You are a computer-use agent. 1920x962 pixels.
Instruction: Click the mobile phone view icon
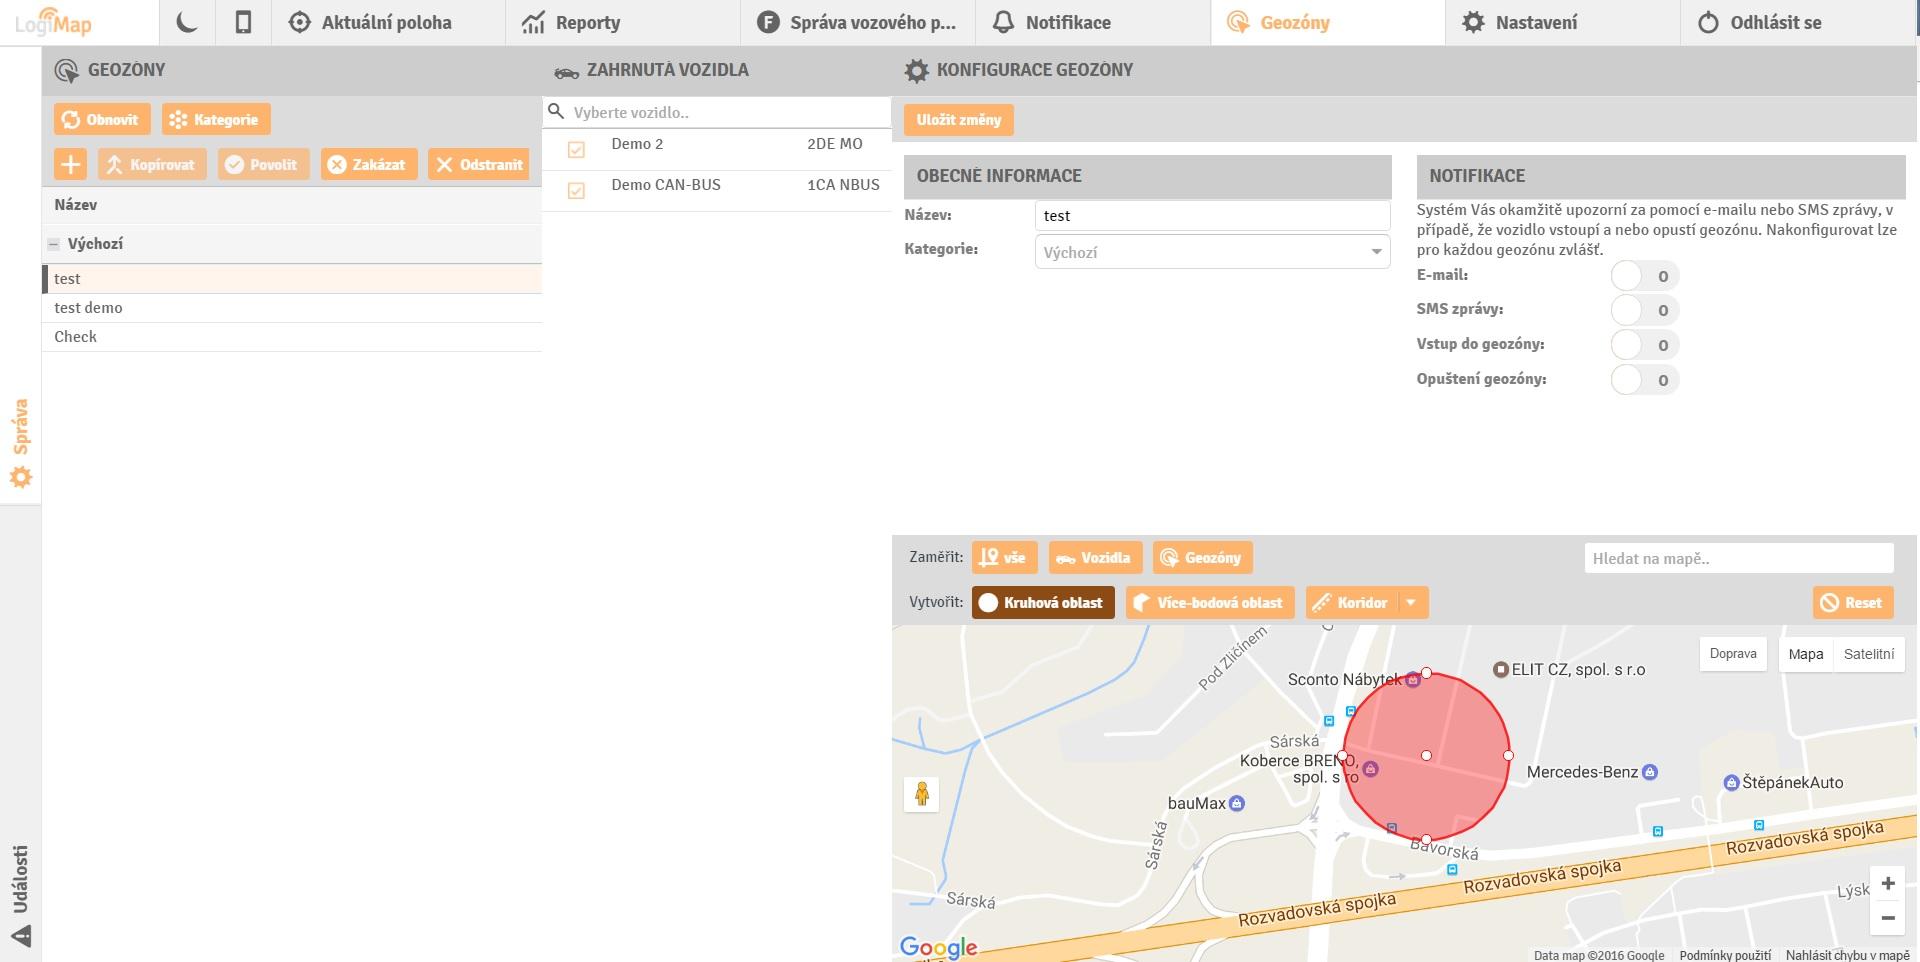point(243,22)
